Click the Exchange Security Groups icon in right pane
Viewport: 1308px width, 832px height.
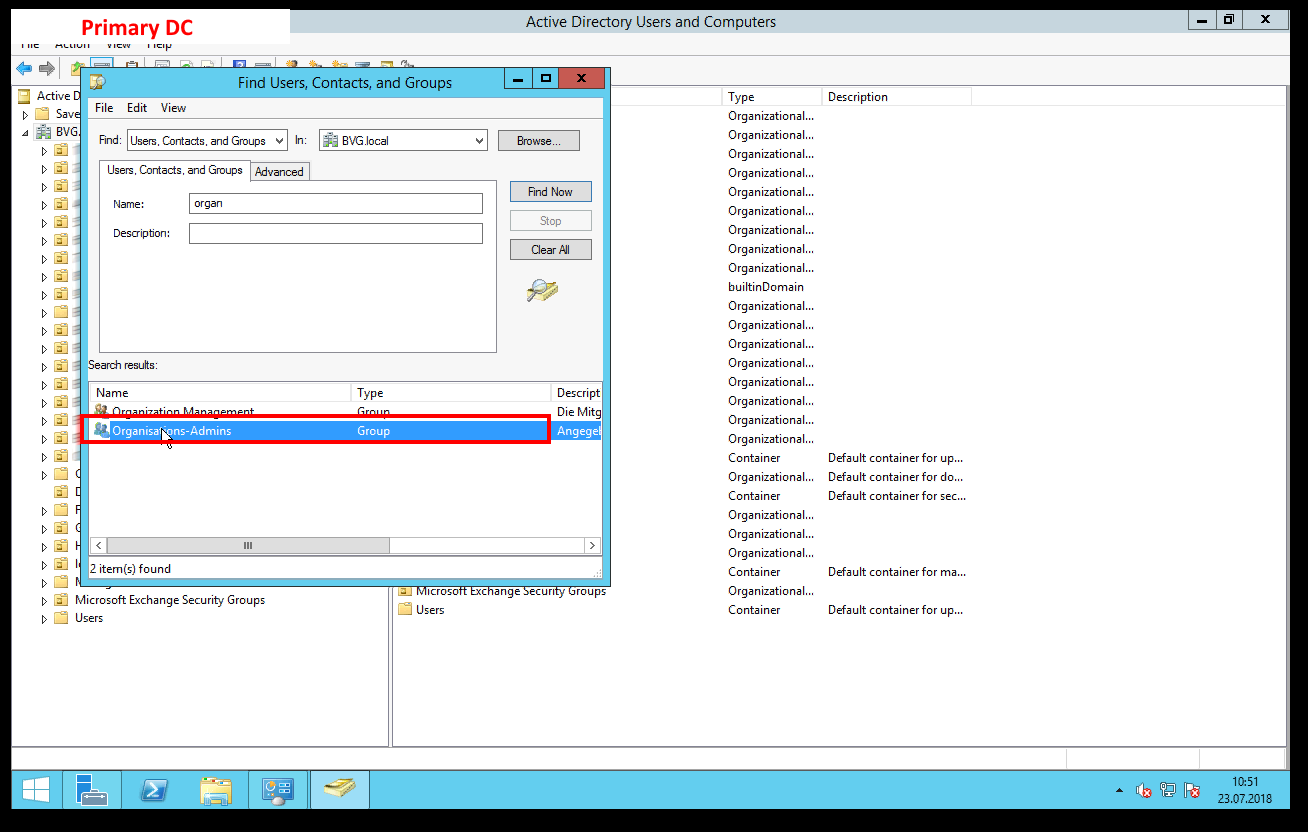pos(405,591)
